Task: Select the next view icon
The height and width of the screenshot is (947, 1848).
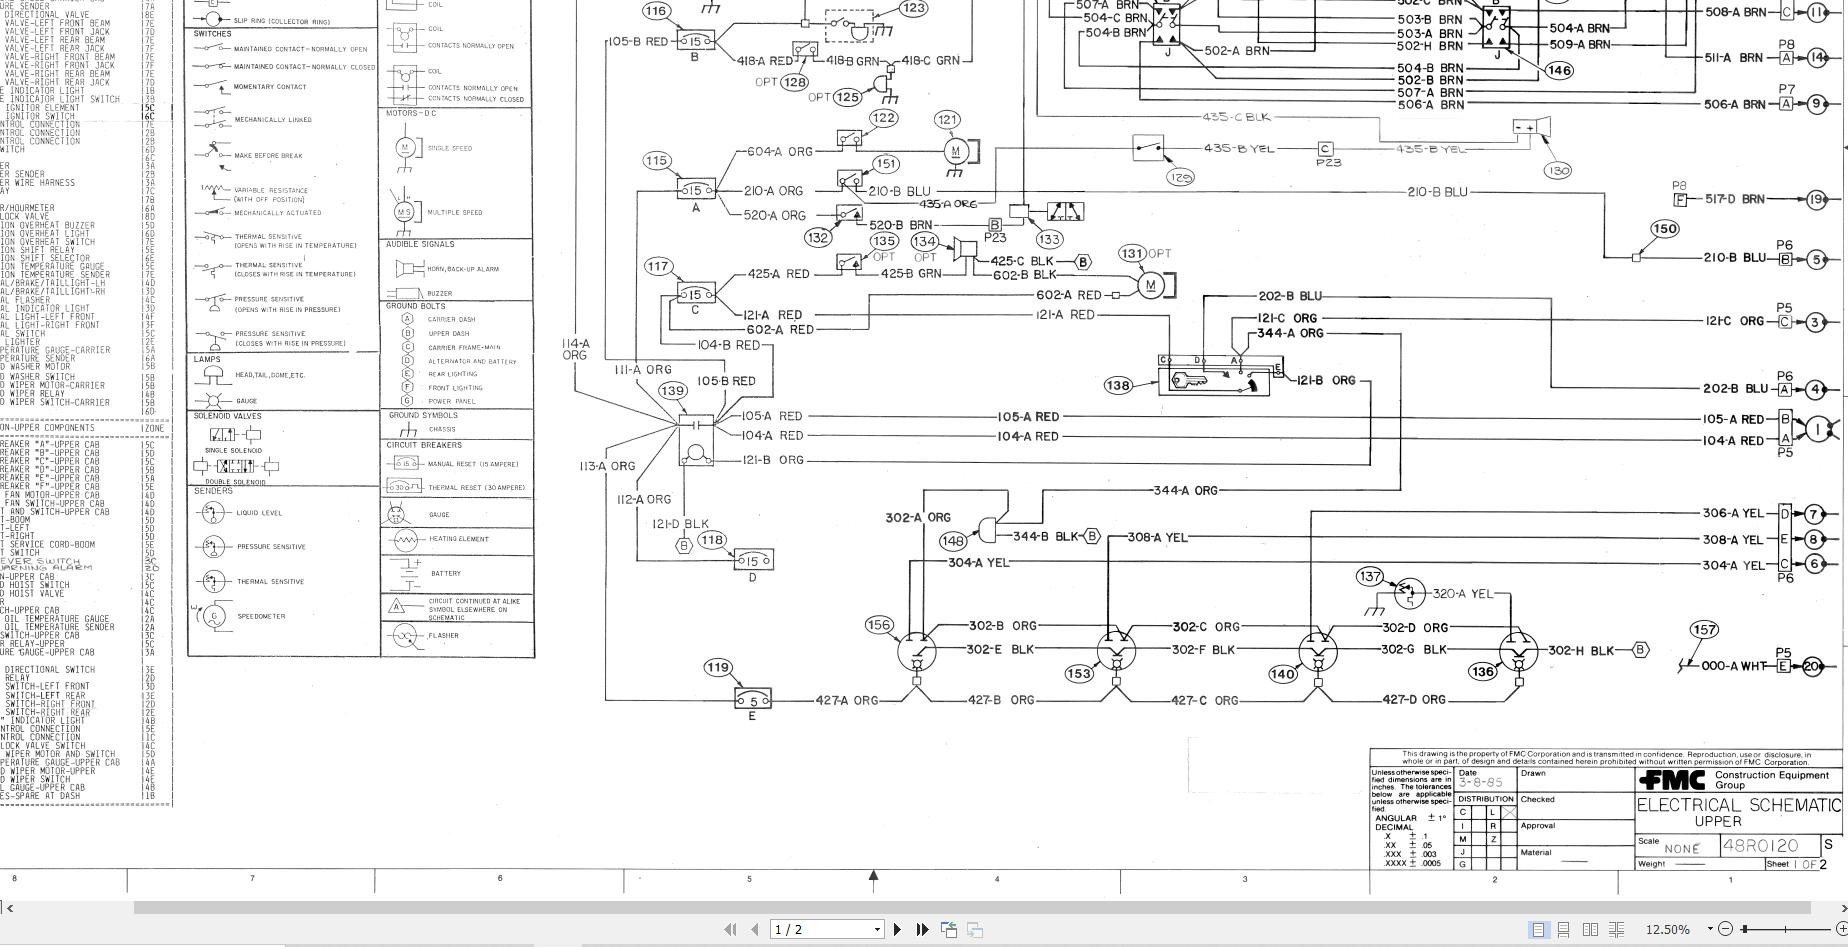Action: point(976,929)
